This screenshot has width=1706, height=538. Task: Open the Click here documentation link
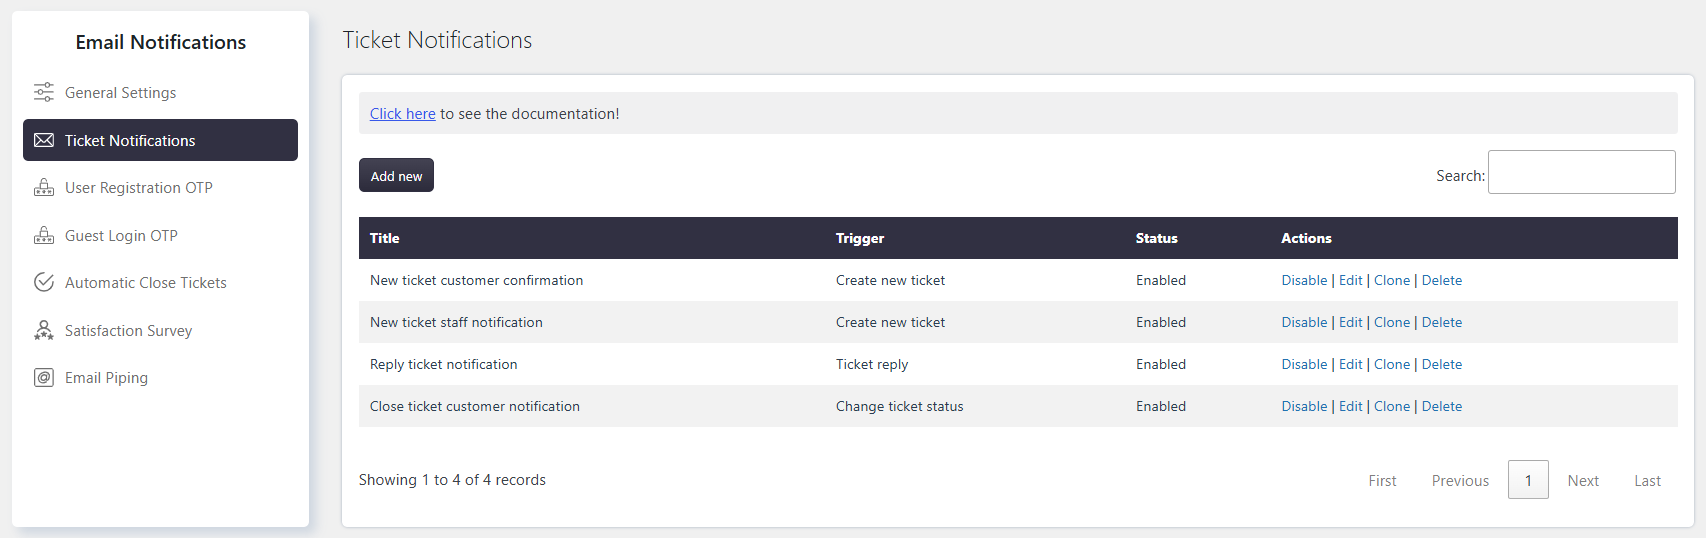pyautogui.click(x=403, y=114)
